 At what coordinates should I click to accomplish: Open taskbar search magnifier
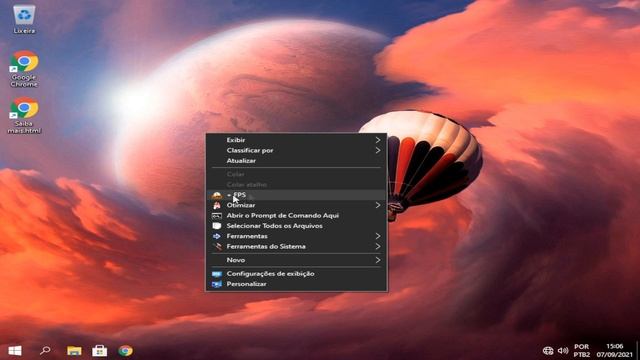click(45, 351)
